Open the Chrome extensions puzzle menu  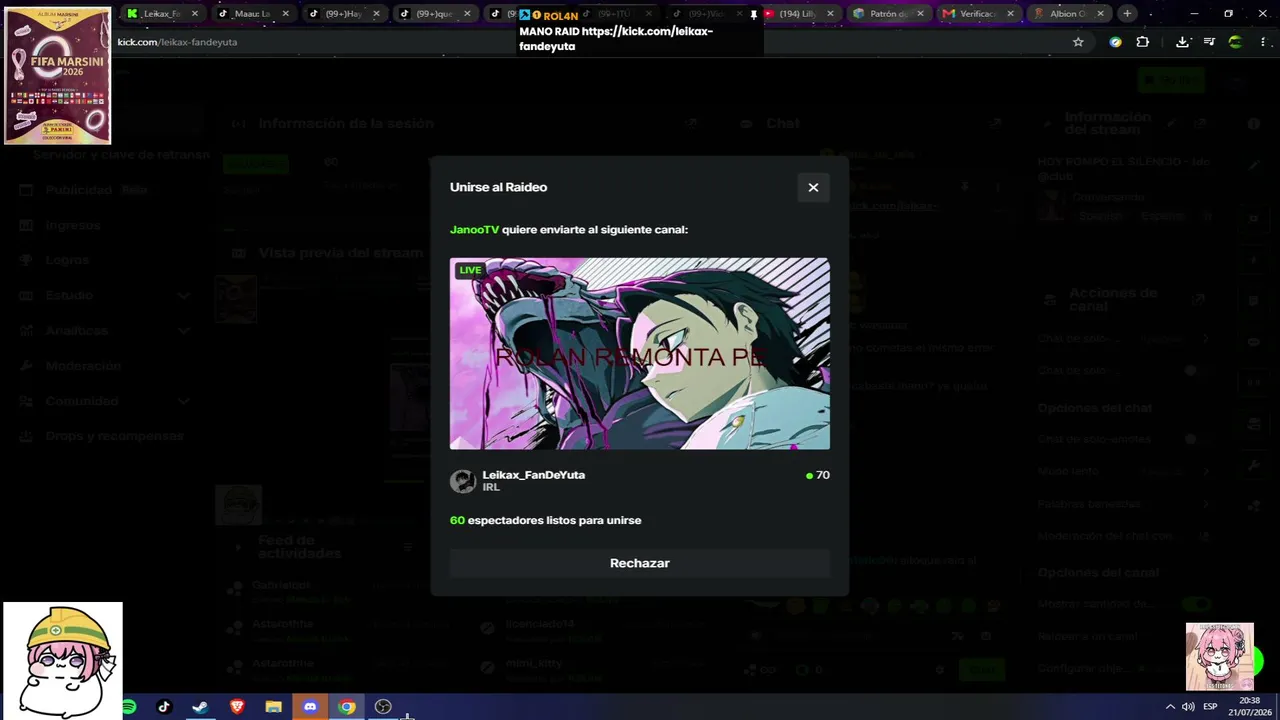click(x=1143, y=42)
